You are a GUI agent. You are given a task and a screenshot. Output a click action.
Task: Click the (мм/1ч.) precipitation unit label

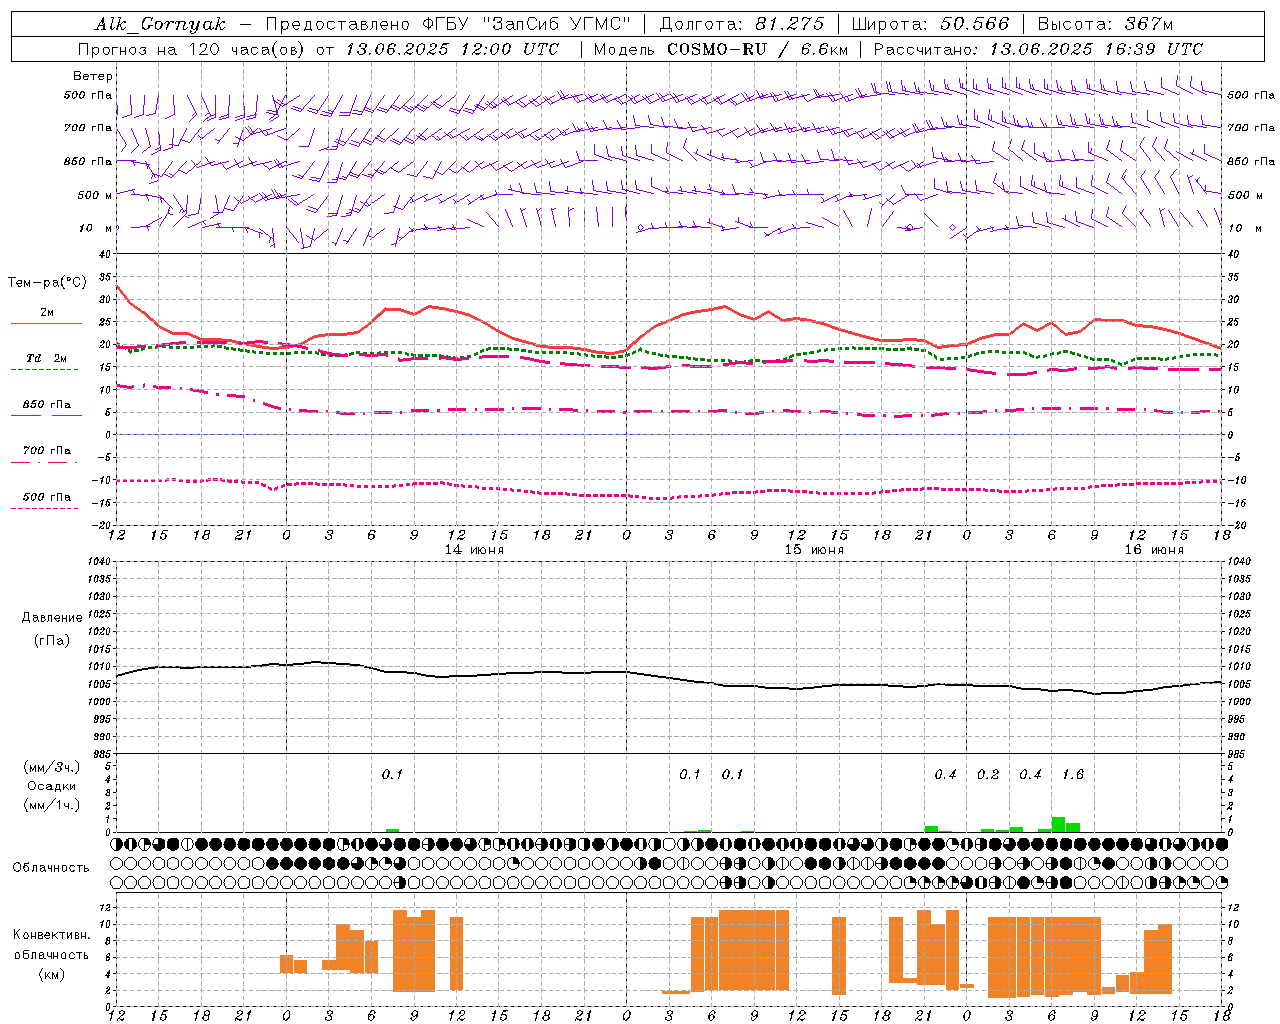[51, 805]
